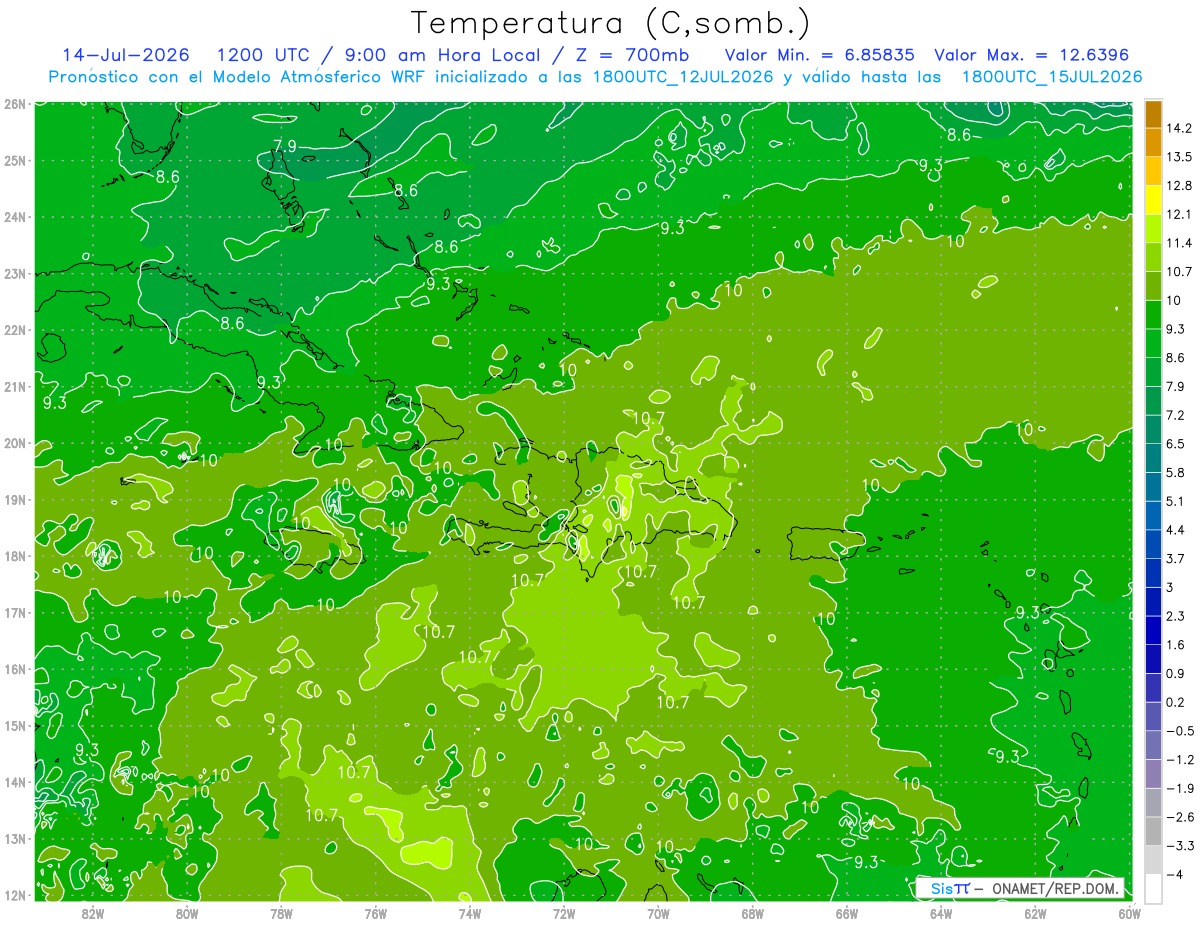The height and width of the screenshot is (927, 1200).
Task: Click the '19N' latitude label
Action: pos(15,499)
